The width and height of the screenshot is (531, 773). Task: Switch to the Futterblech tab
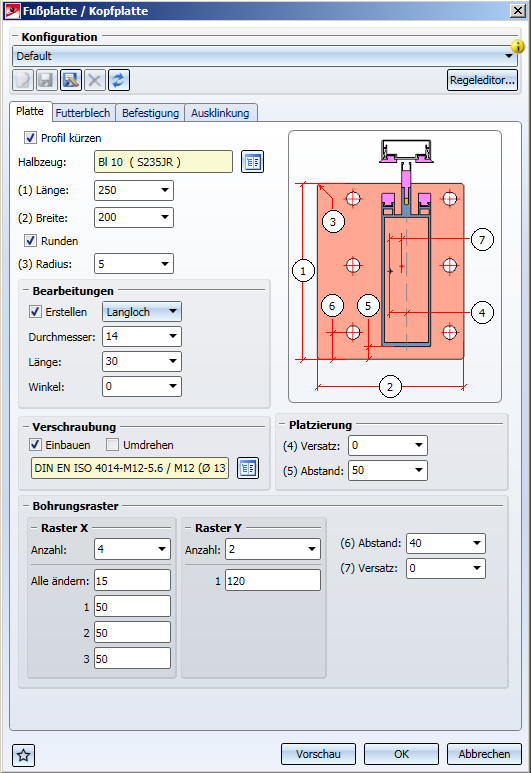pos(83,113)
